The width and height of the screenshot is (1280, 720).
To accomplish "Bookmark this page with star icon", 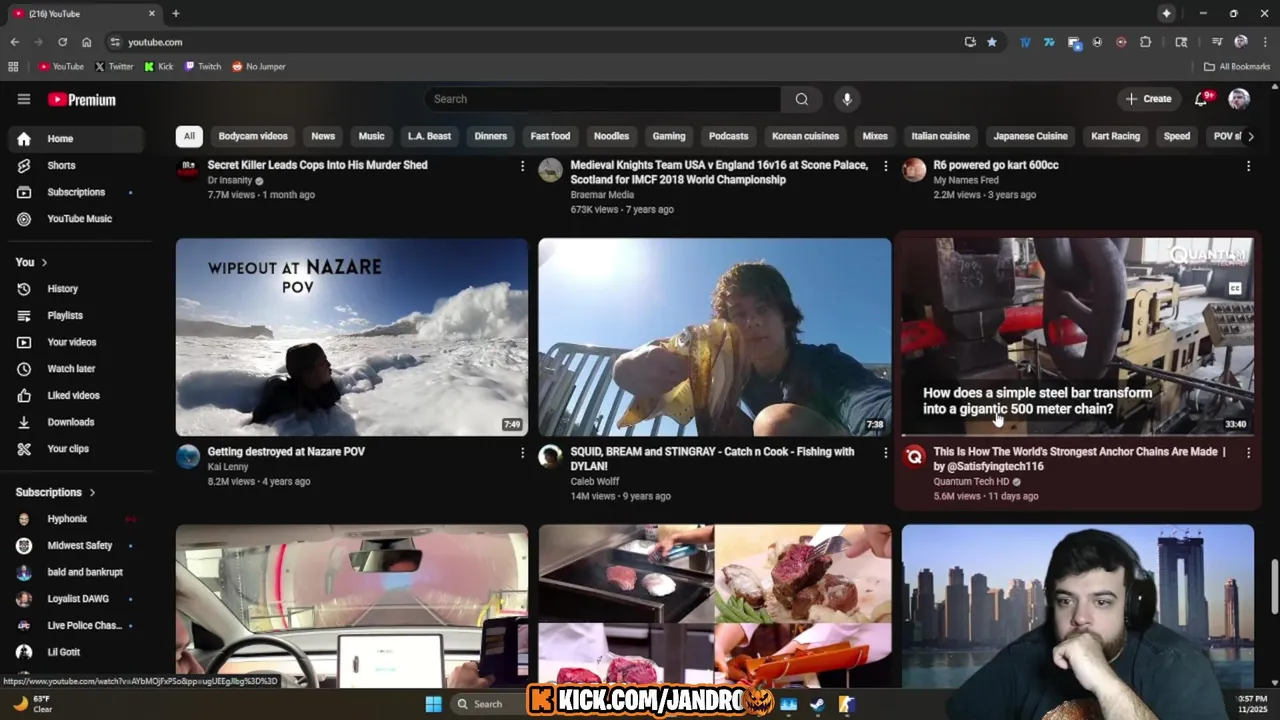I will point(992,42).
